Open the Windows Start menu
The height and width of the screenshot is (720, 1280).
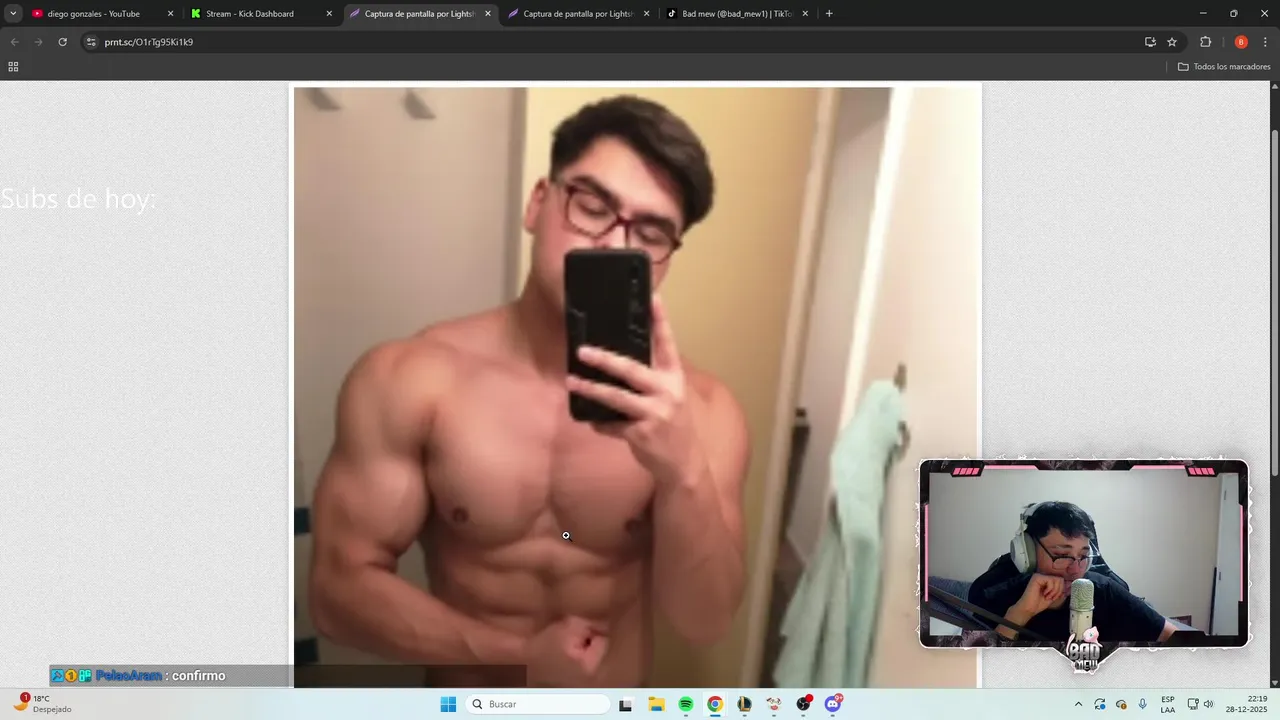tap(448, 704)
